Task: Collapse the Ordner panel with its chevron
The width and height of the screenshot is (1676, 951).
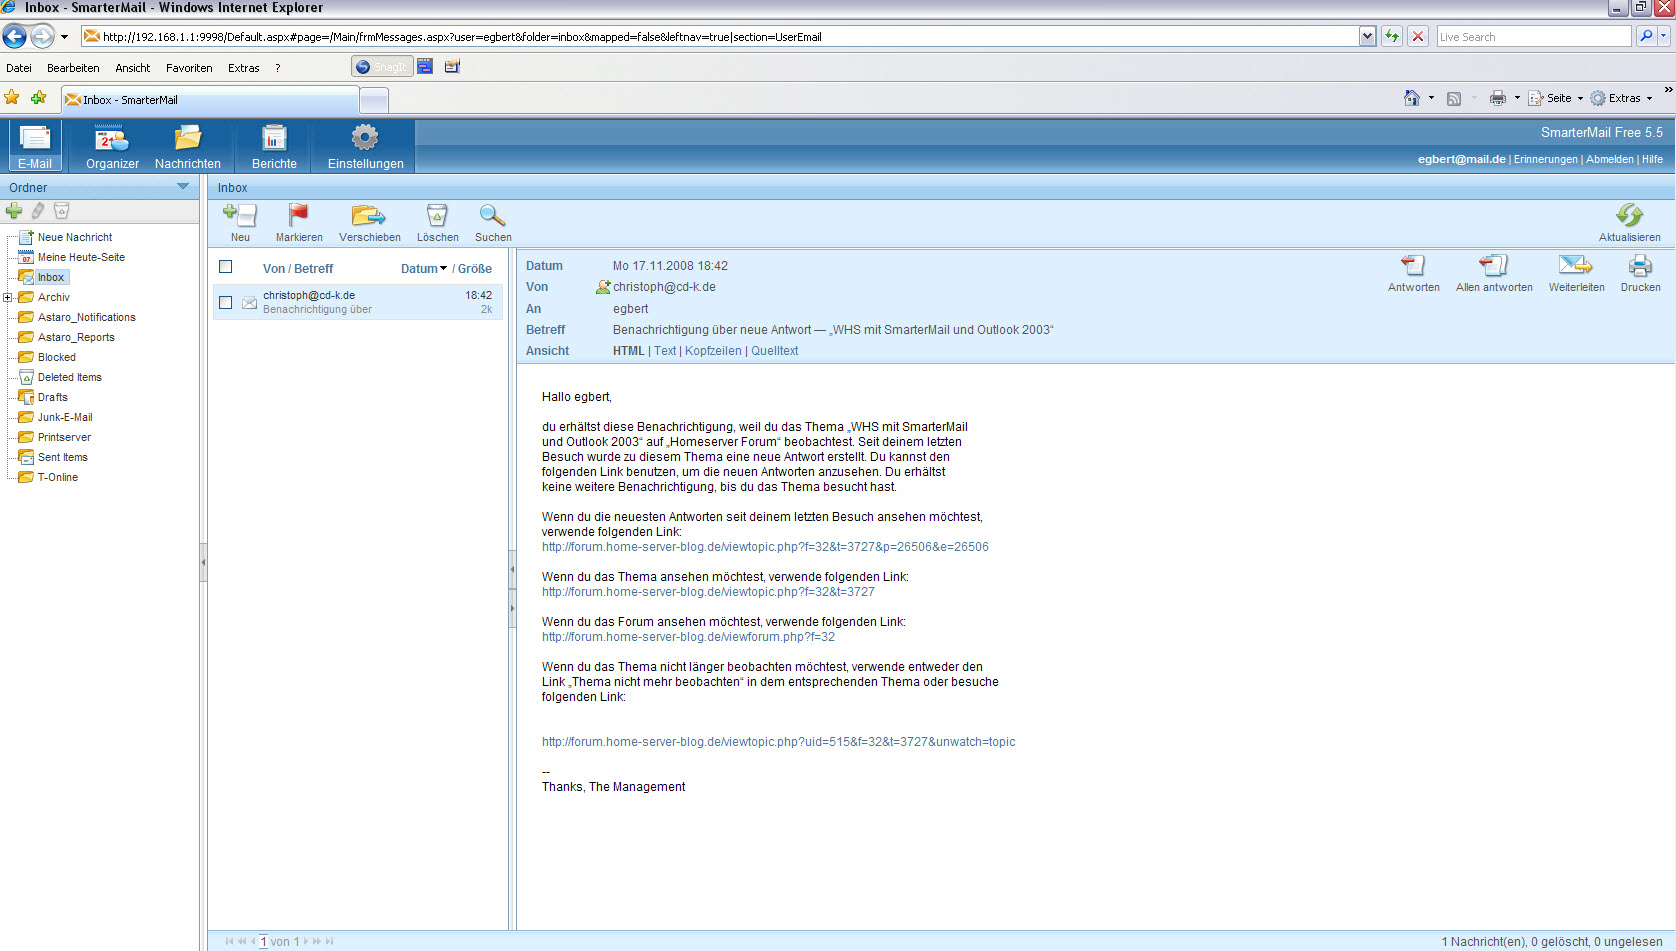Action: [184, 187]
